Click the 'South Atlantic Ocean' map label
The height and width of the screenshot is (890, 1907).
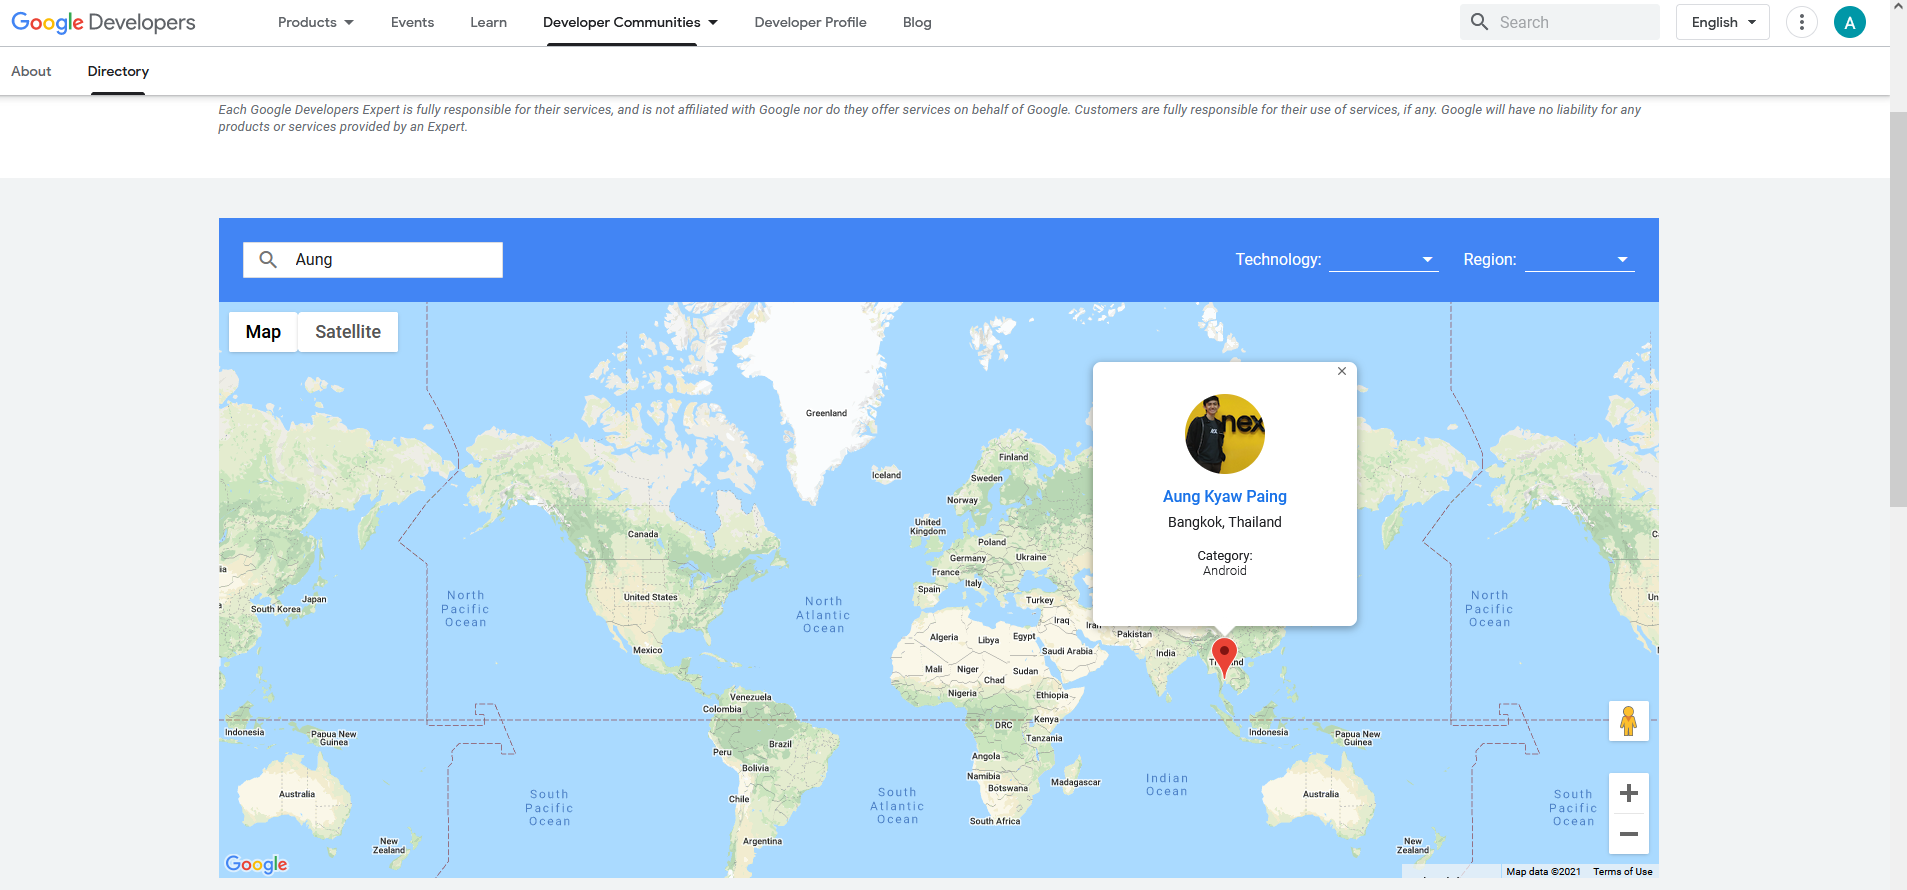(897, 806)
